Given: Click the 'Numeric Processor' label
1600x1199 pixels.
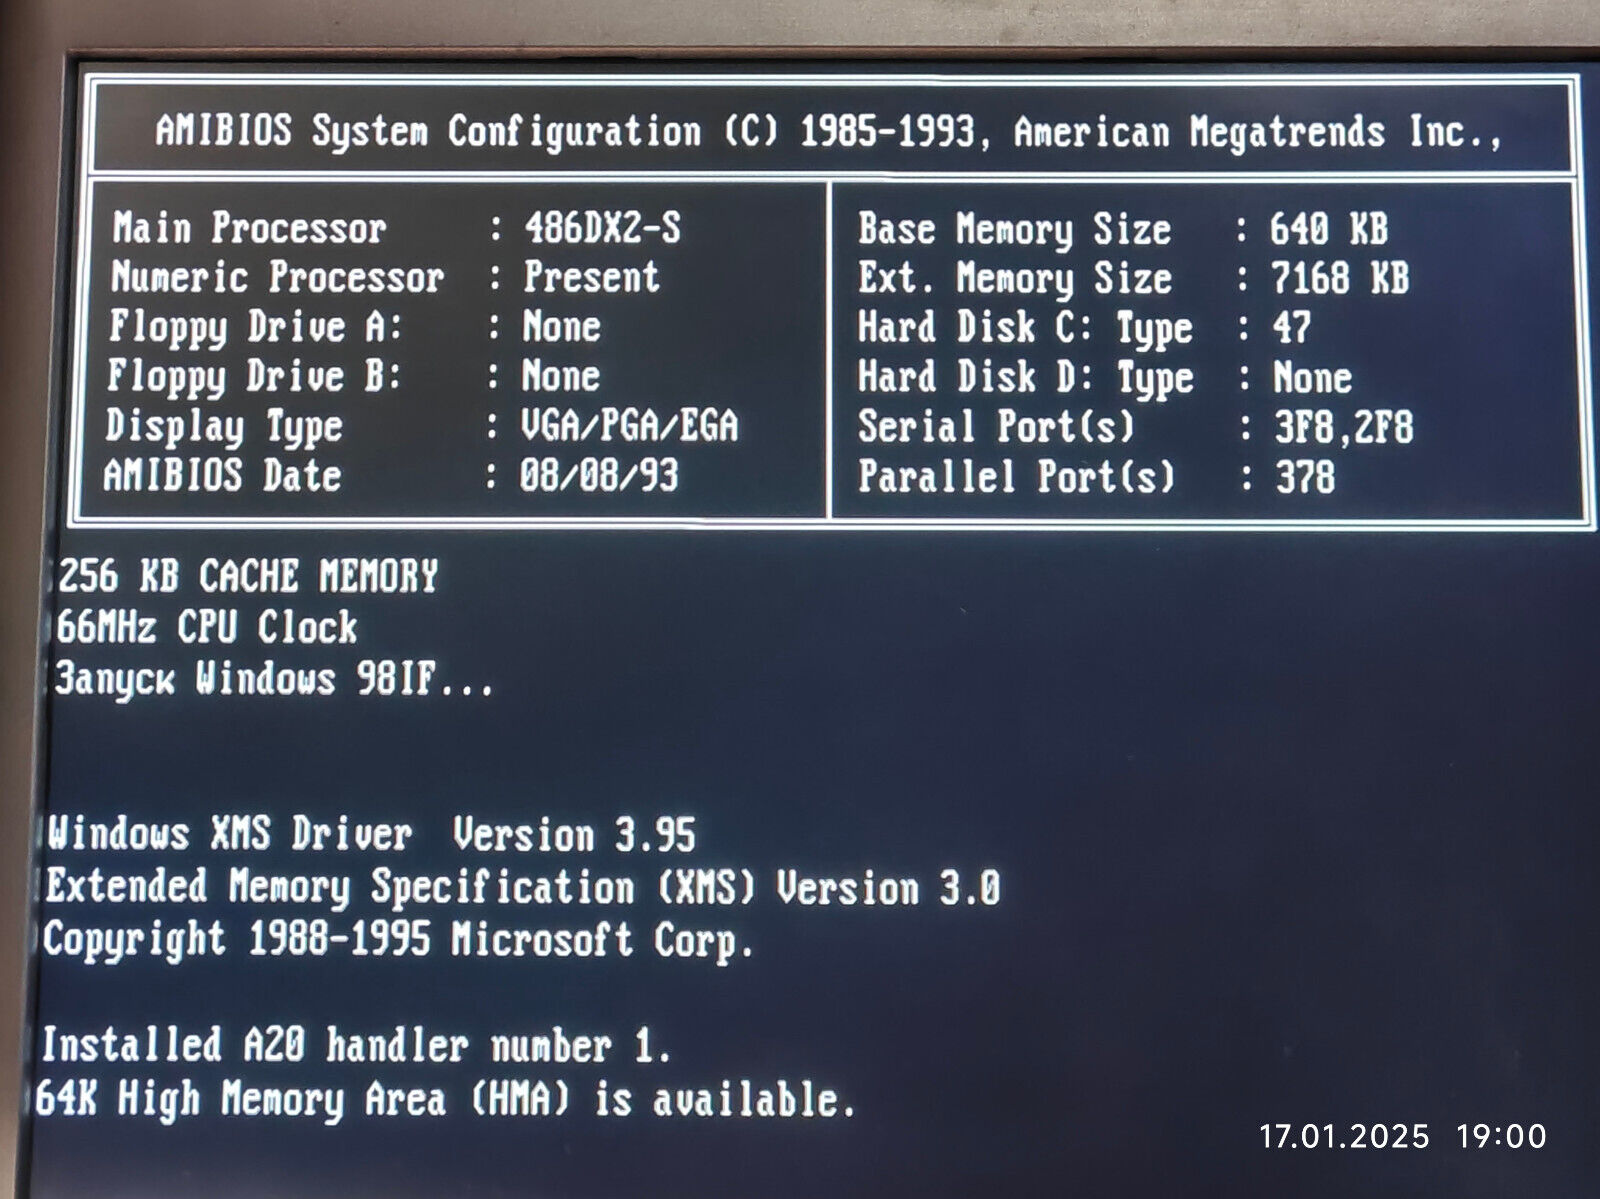Looking at the screenshot, I should point(277,277).
